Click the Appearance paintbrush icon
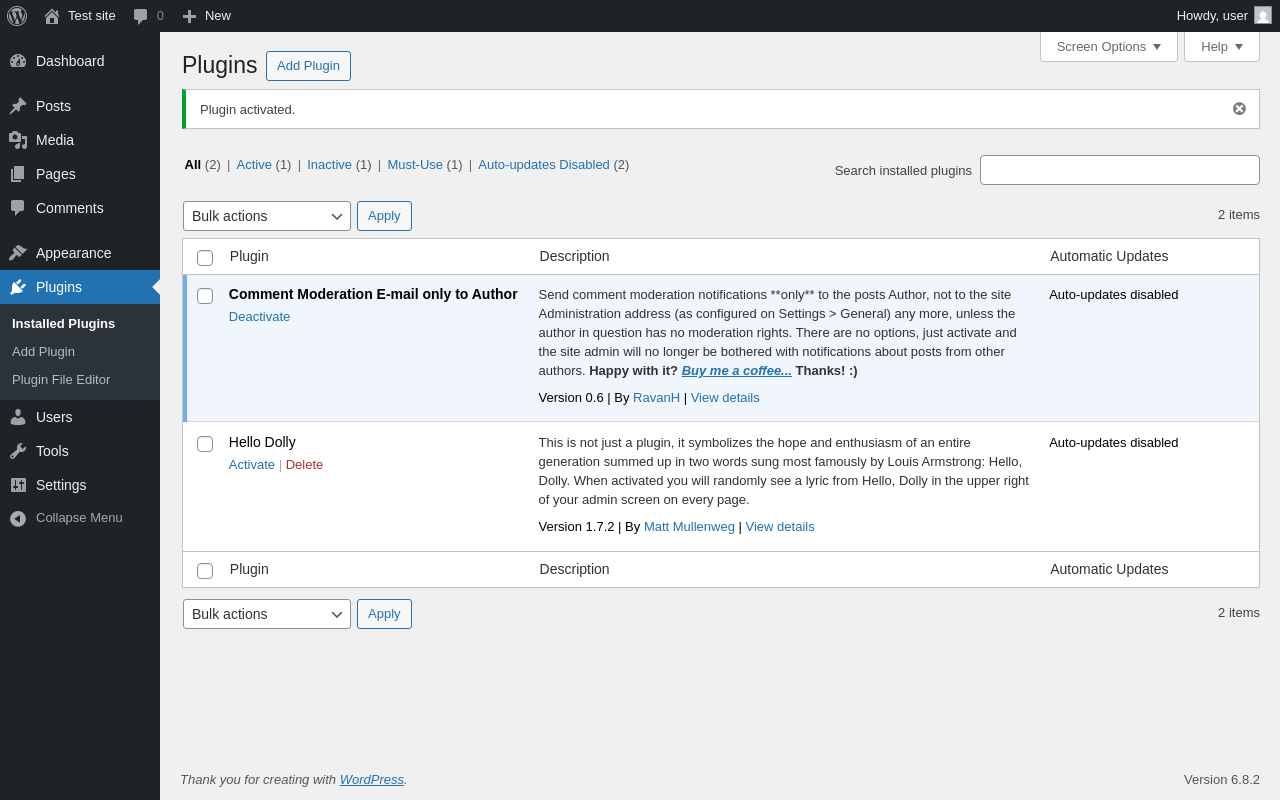This screenshot has height=800, width=1280. pyautogui.click(x=18, y=253)
